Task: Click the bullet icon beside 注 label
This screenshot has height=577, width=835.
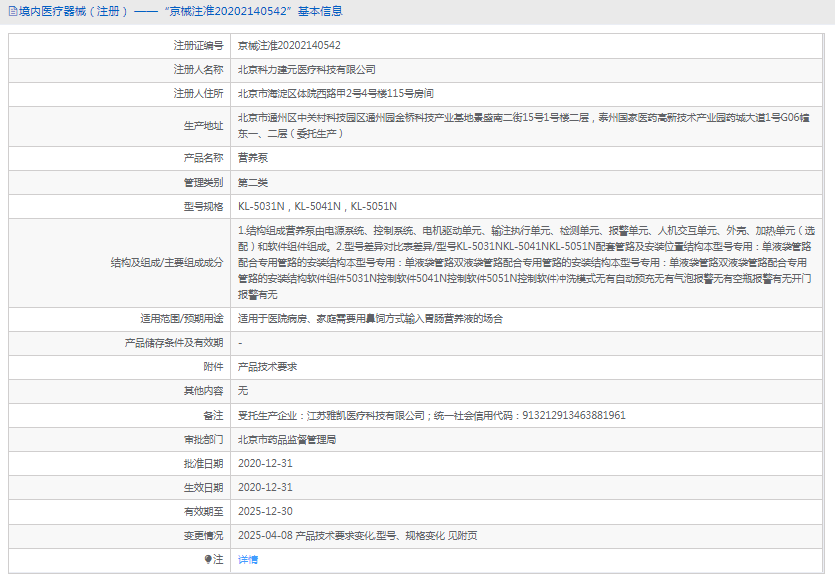Action: click(208, 559)
